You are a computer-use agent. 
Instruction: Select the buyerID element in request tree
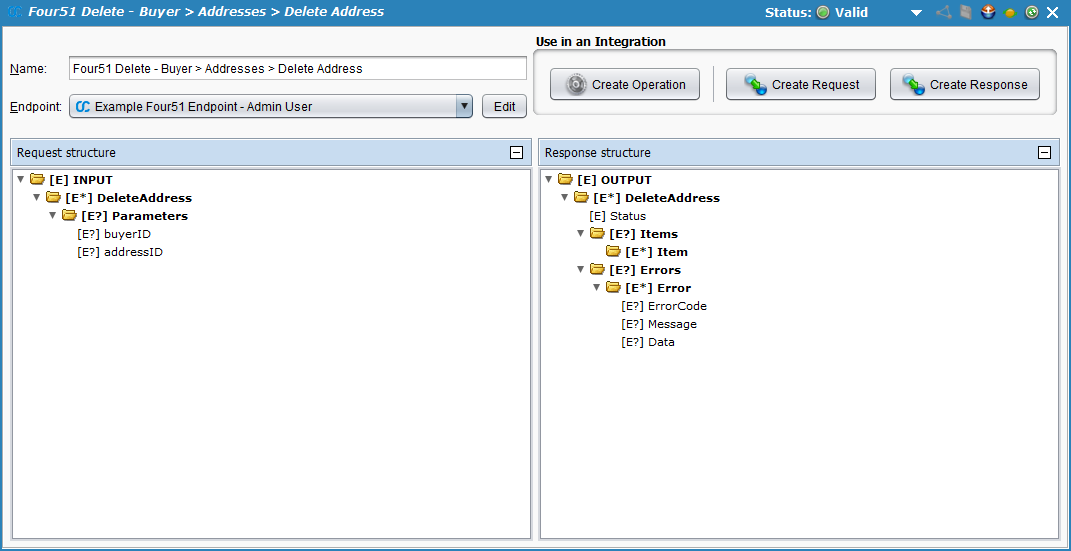[x=126, y=234]
